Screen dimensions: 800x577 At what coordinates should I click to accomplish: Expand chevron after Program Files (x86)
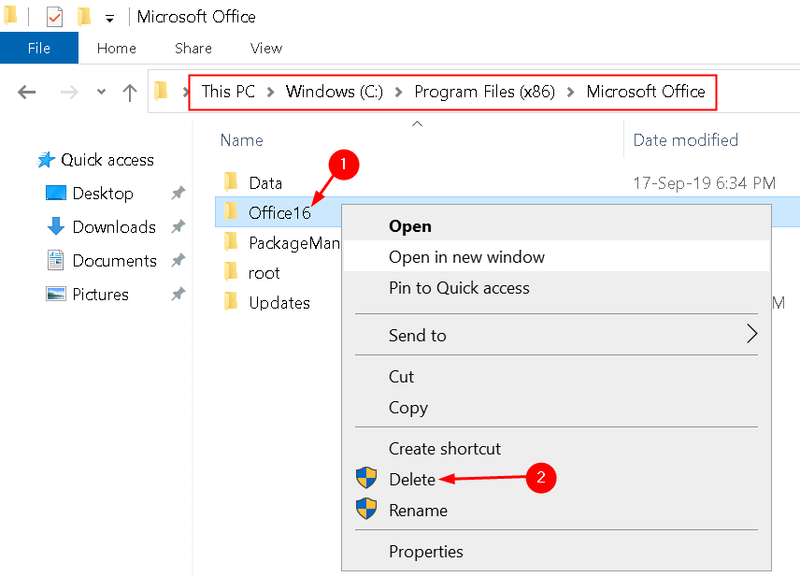pyautogui.click(x=570, y=92)
